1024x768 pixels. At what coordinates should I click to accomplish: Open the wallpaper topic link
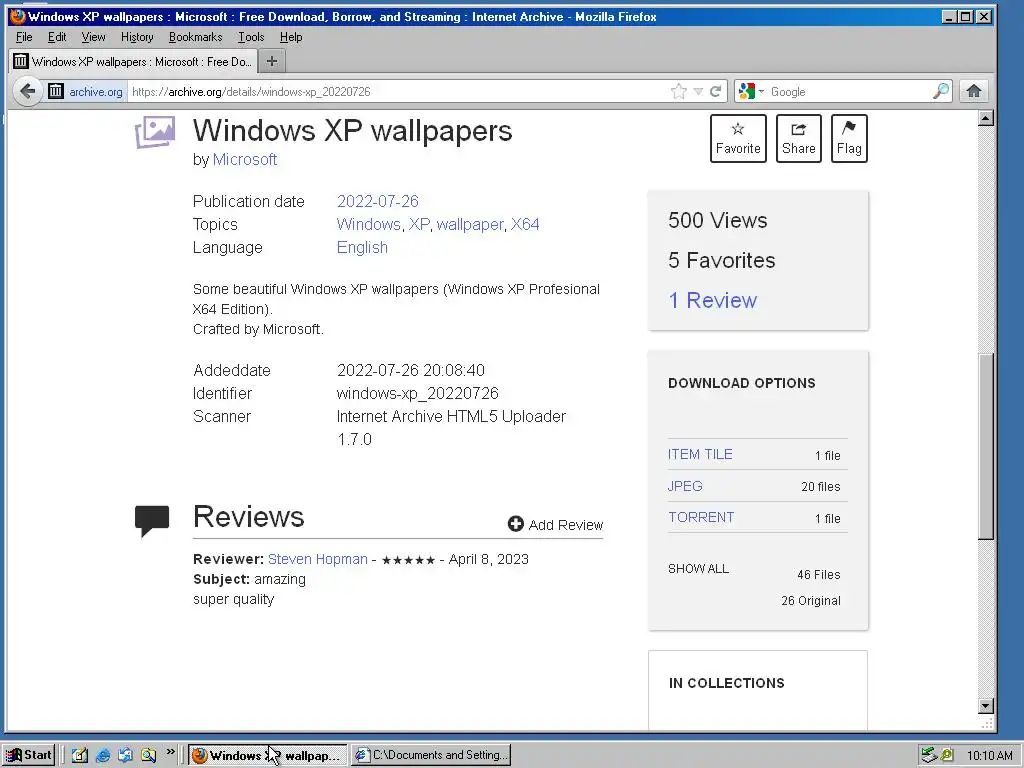[470, 225]
